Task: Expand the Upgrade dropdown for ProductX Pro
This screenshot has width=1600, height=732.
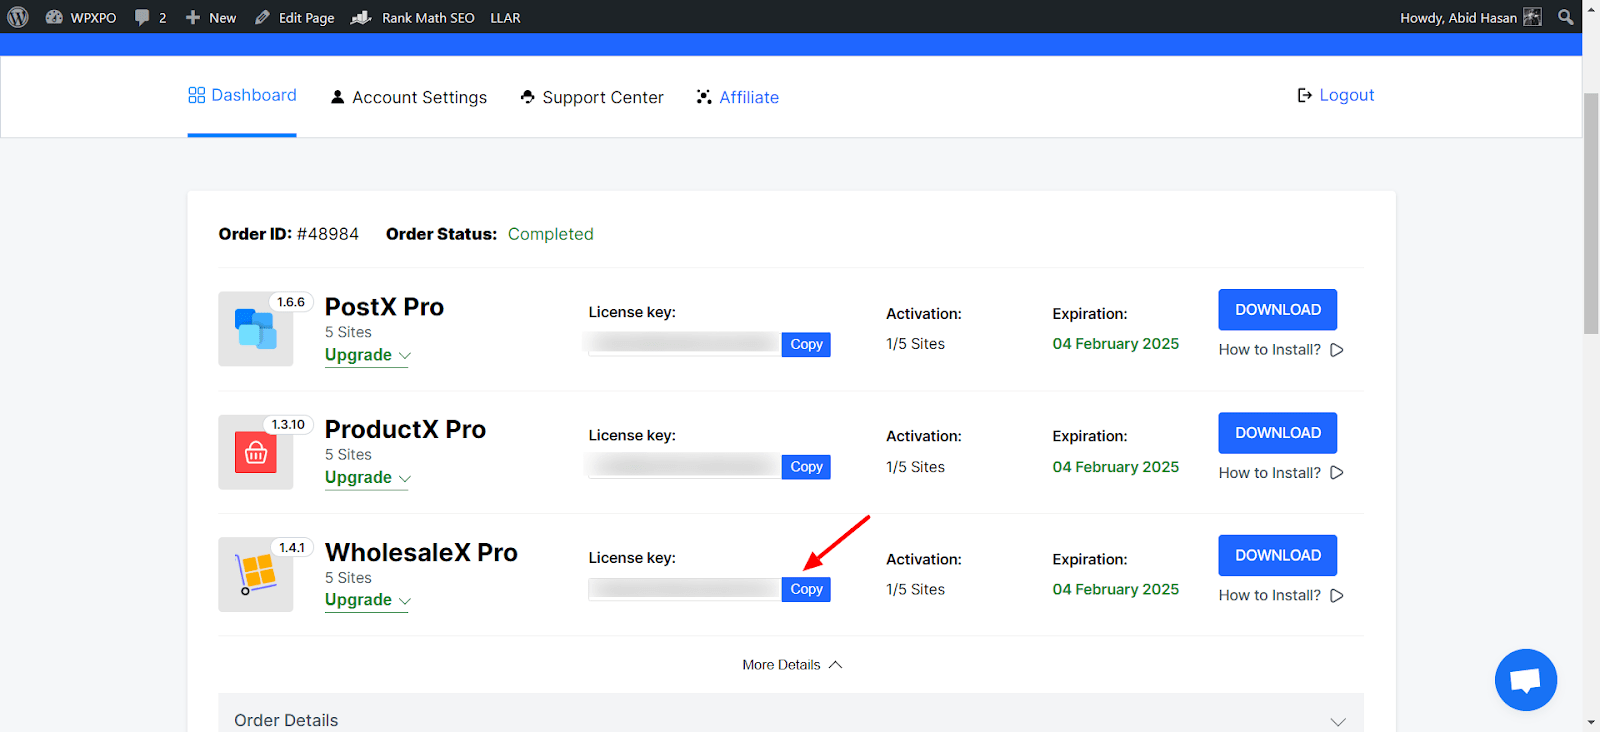Action: click(367, 478)
